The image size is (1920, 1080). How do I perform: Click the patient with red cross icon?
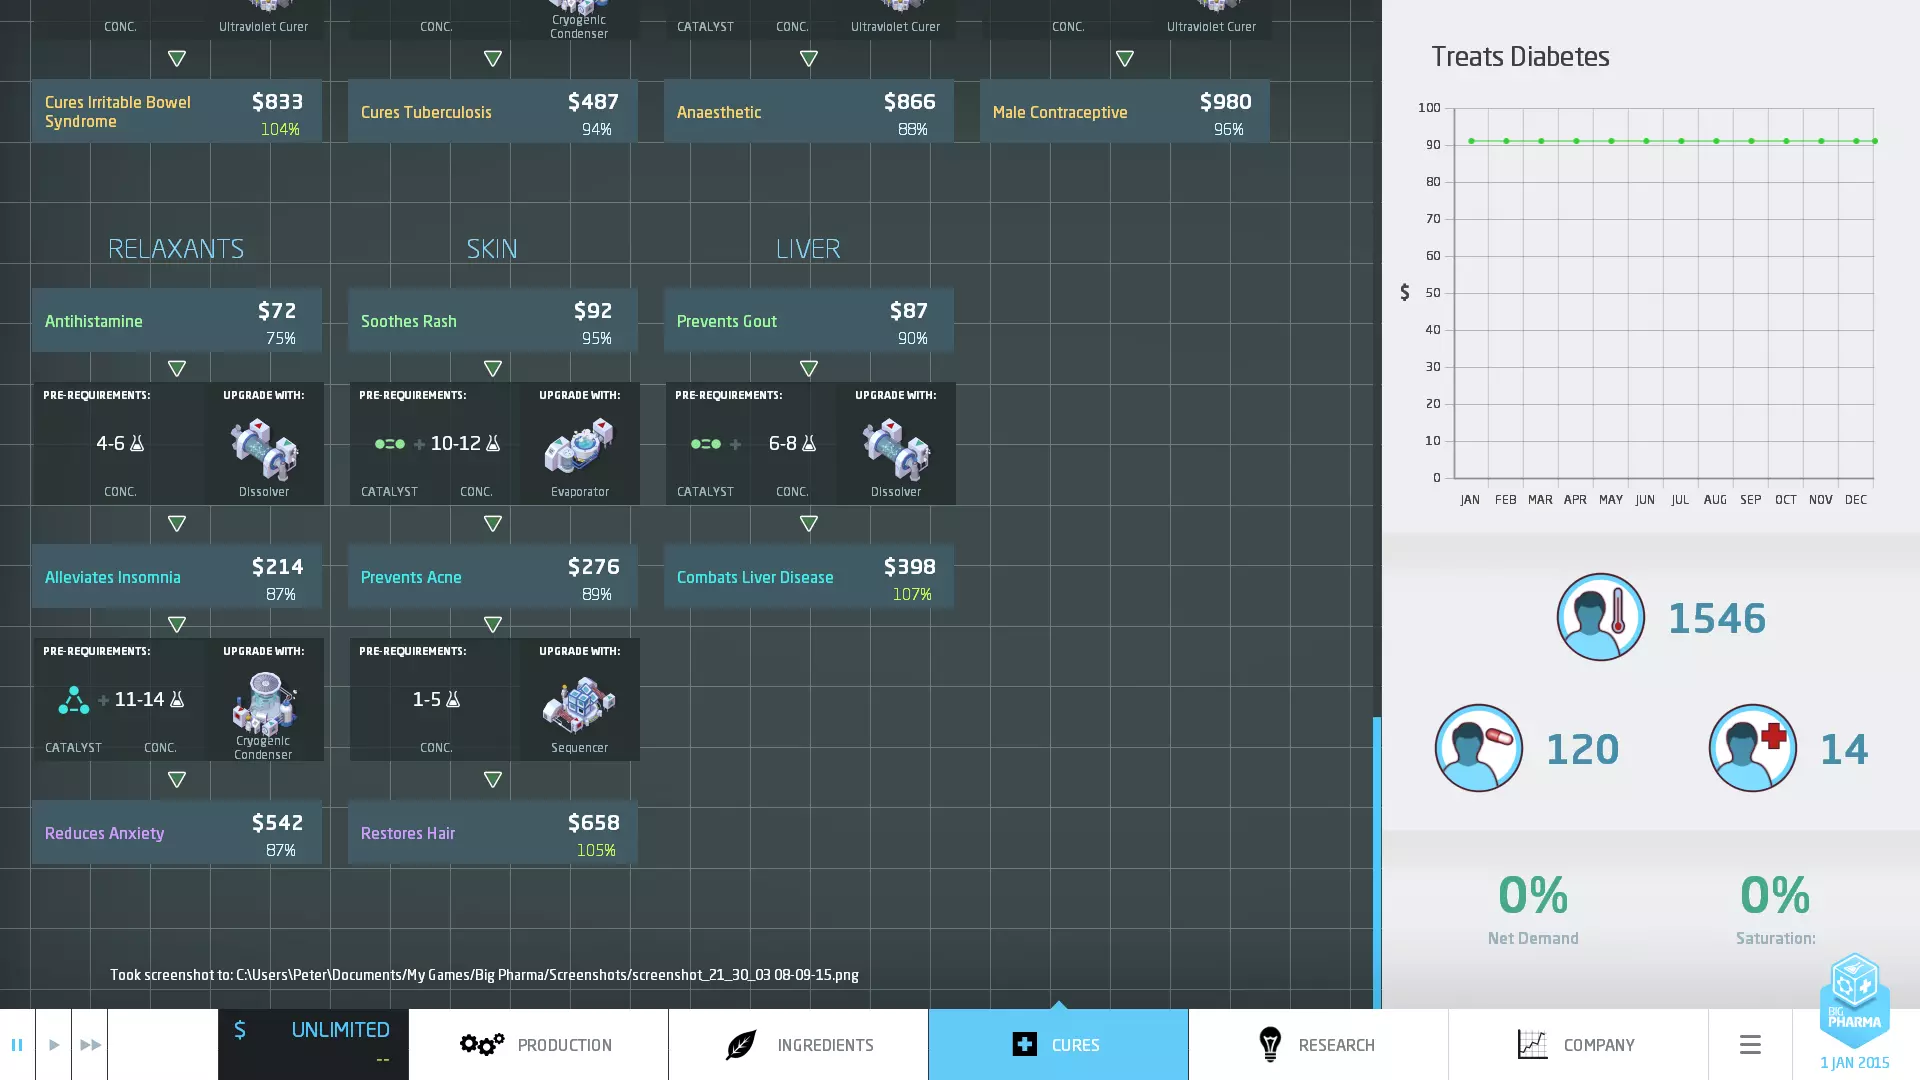(1752, 748)
